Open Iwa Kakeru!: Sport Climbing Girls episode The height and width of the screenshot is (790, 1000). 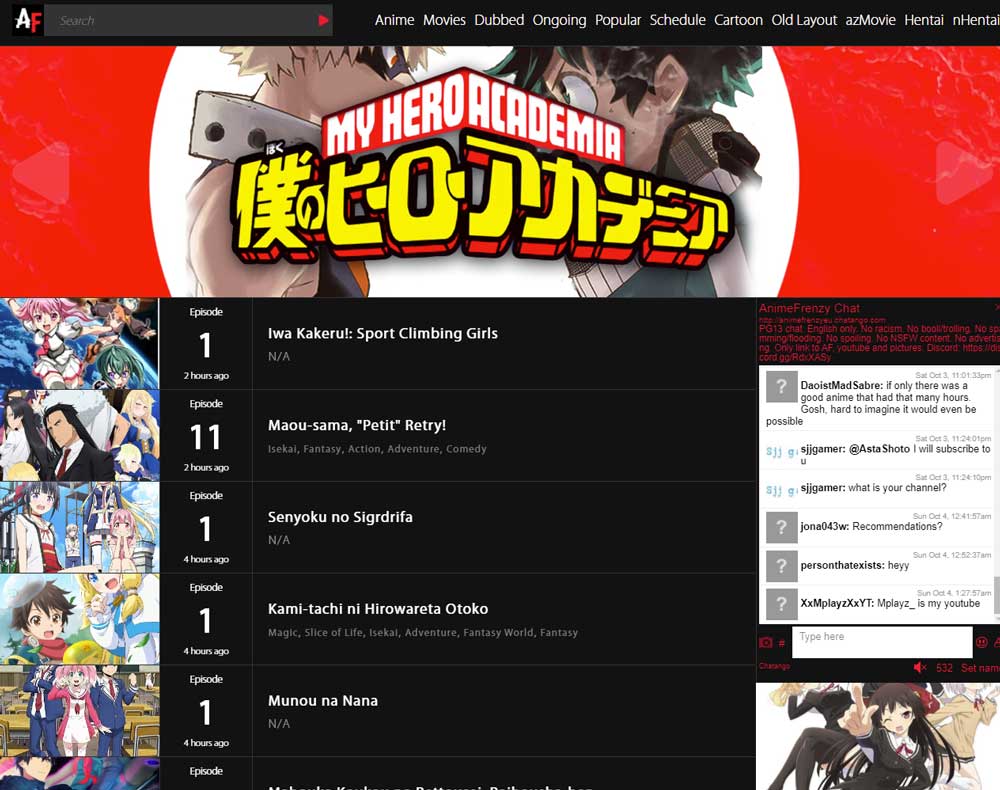pyautogui.click(x=383, y=333)
